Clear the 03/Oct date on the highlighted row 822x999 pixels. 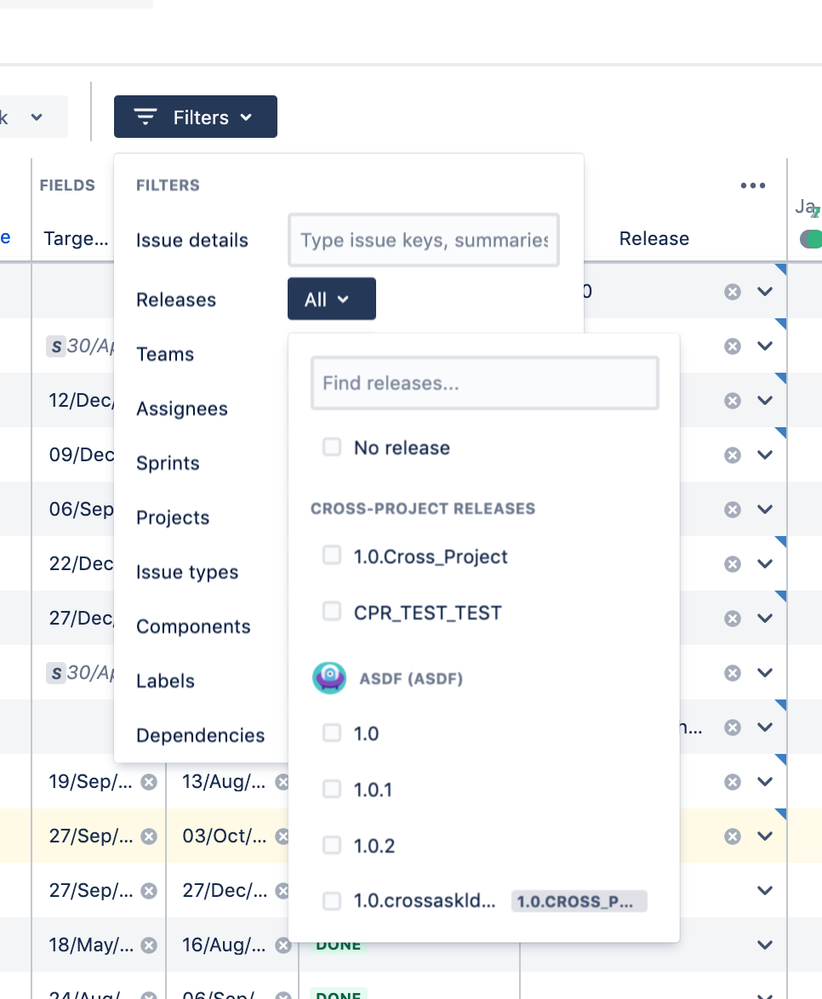pyautogui.click(x=283, y=836)
